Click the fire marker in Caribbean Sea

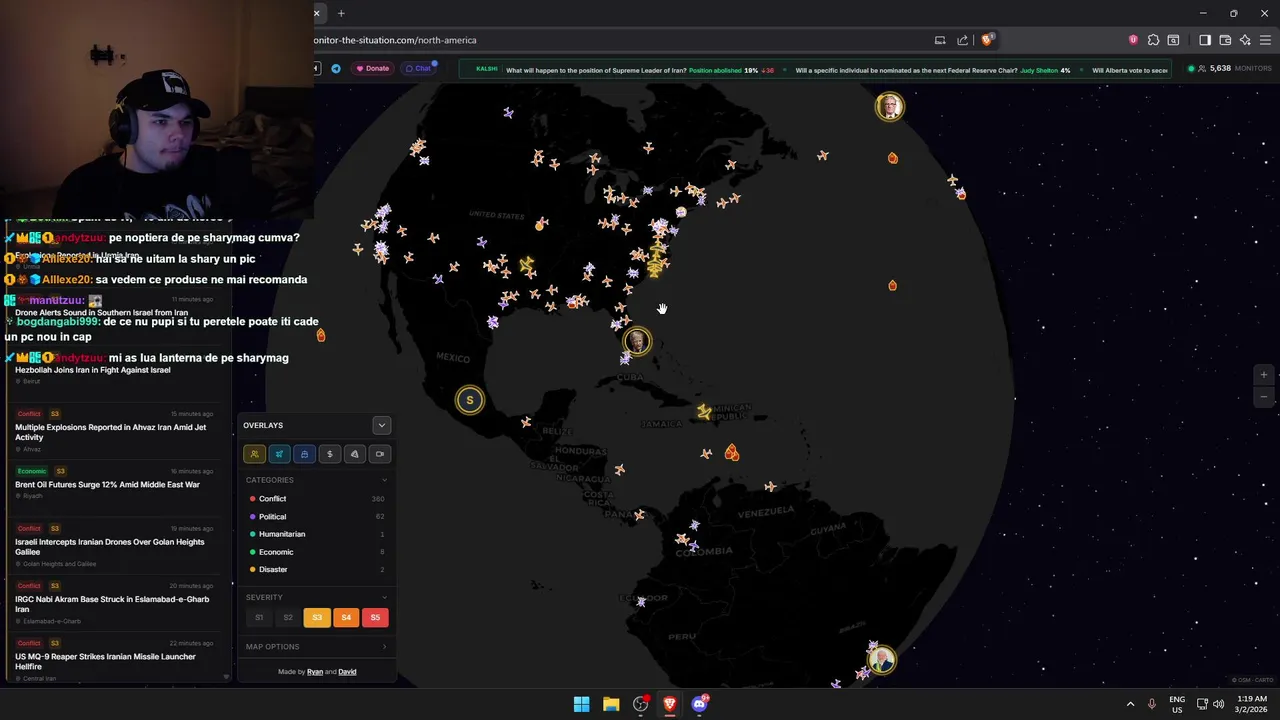coord(732,453)
